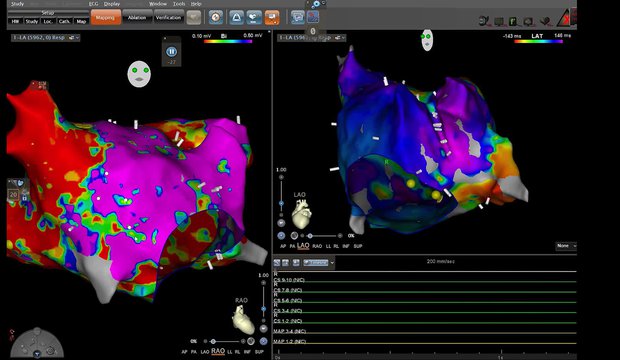This screenshot has height=360, width=620.
Task: Switch to the Ablation mode
Action: [137, 17]
